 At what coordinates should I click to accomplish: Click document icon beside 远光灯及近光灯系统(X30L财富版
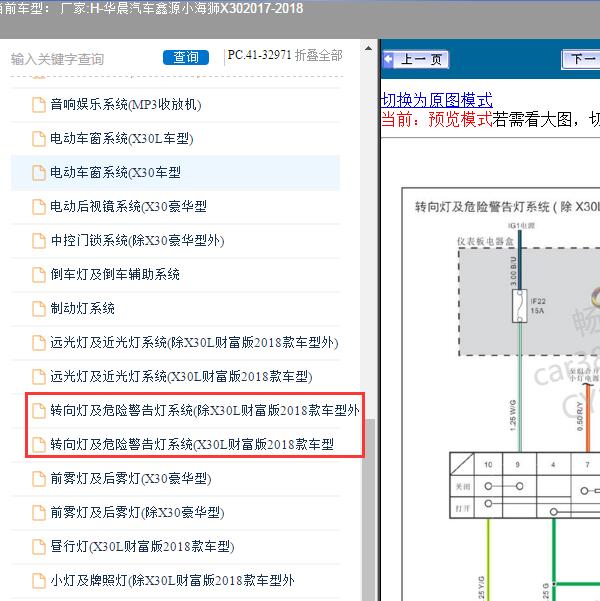(x=39, y=377)
